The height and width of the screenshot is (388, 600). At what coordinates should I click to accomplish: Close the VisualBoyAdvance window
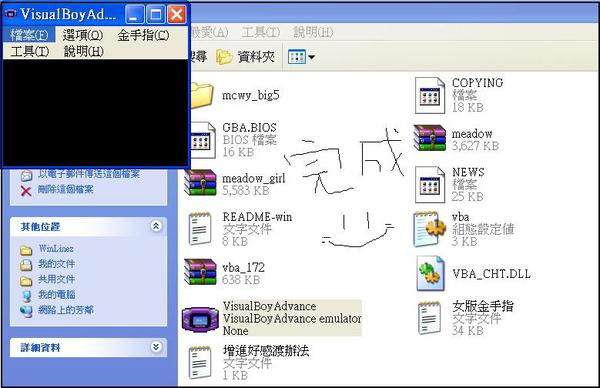click(x=177, y=14)
